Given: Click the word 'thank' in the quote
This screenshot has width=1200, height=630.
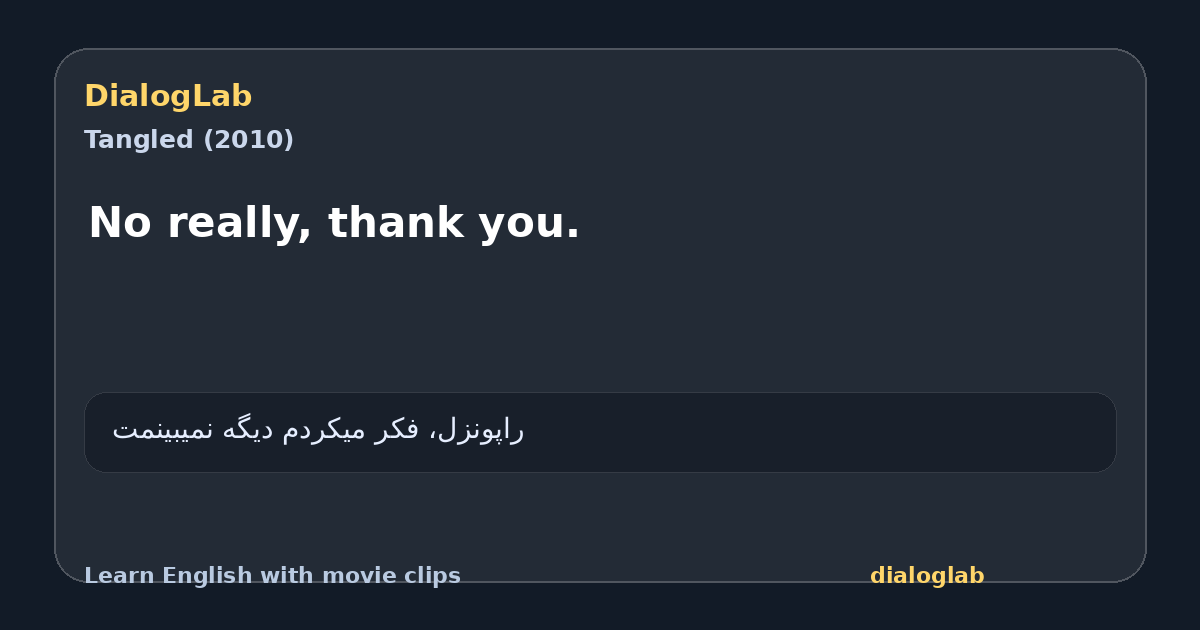Looking at the screenshot, I should 397,223.
